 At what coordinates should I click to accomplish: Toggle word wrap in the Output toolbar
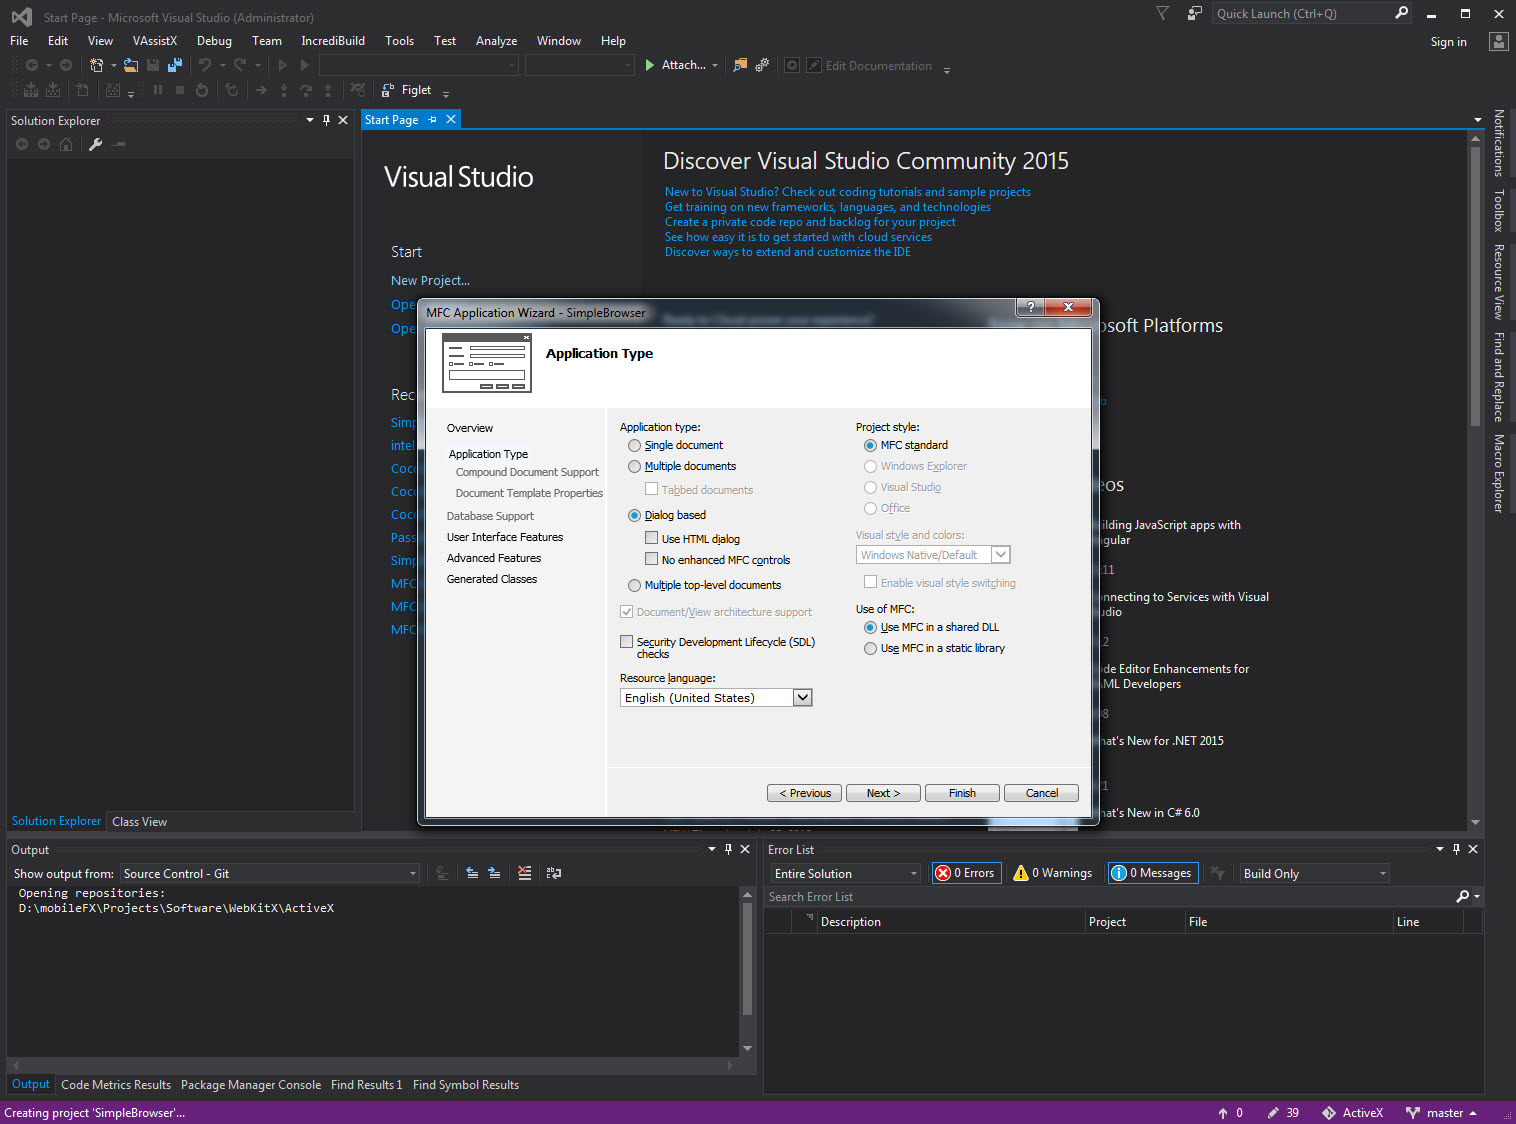[x=554, y=873]
